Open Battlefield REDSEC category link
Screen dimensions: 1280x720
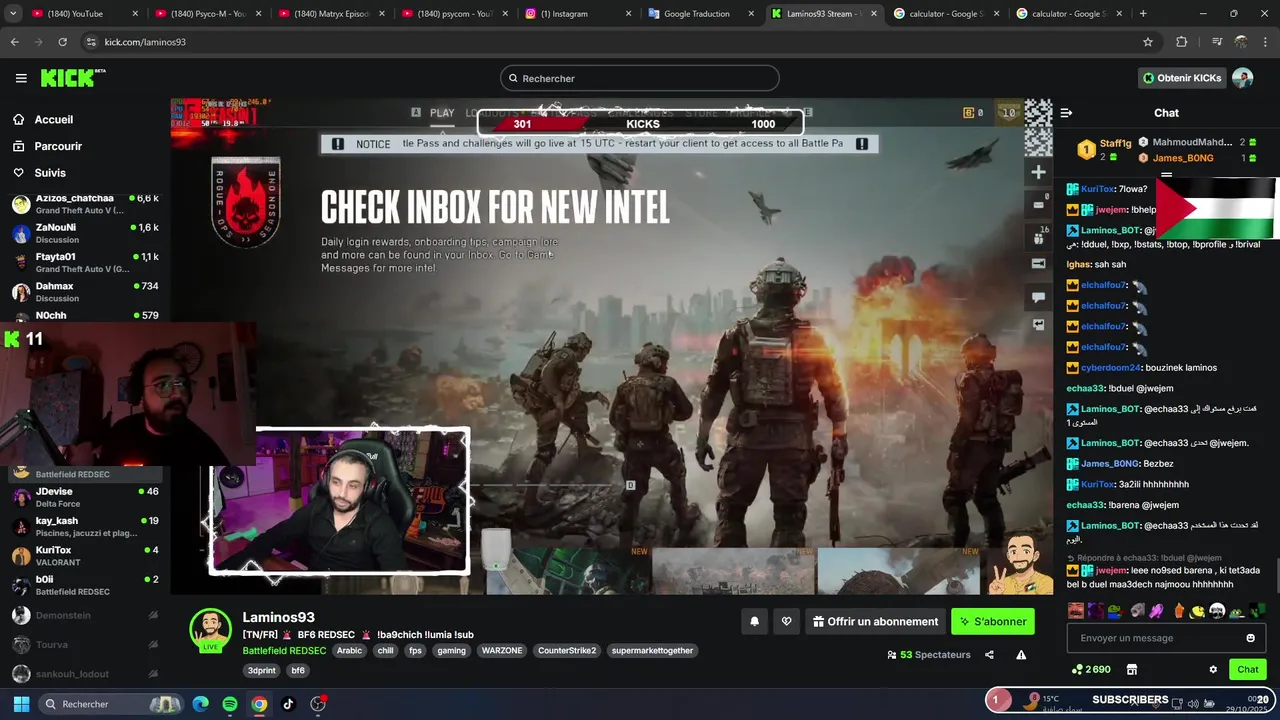click(284, 650)
